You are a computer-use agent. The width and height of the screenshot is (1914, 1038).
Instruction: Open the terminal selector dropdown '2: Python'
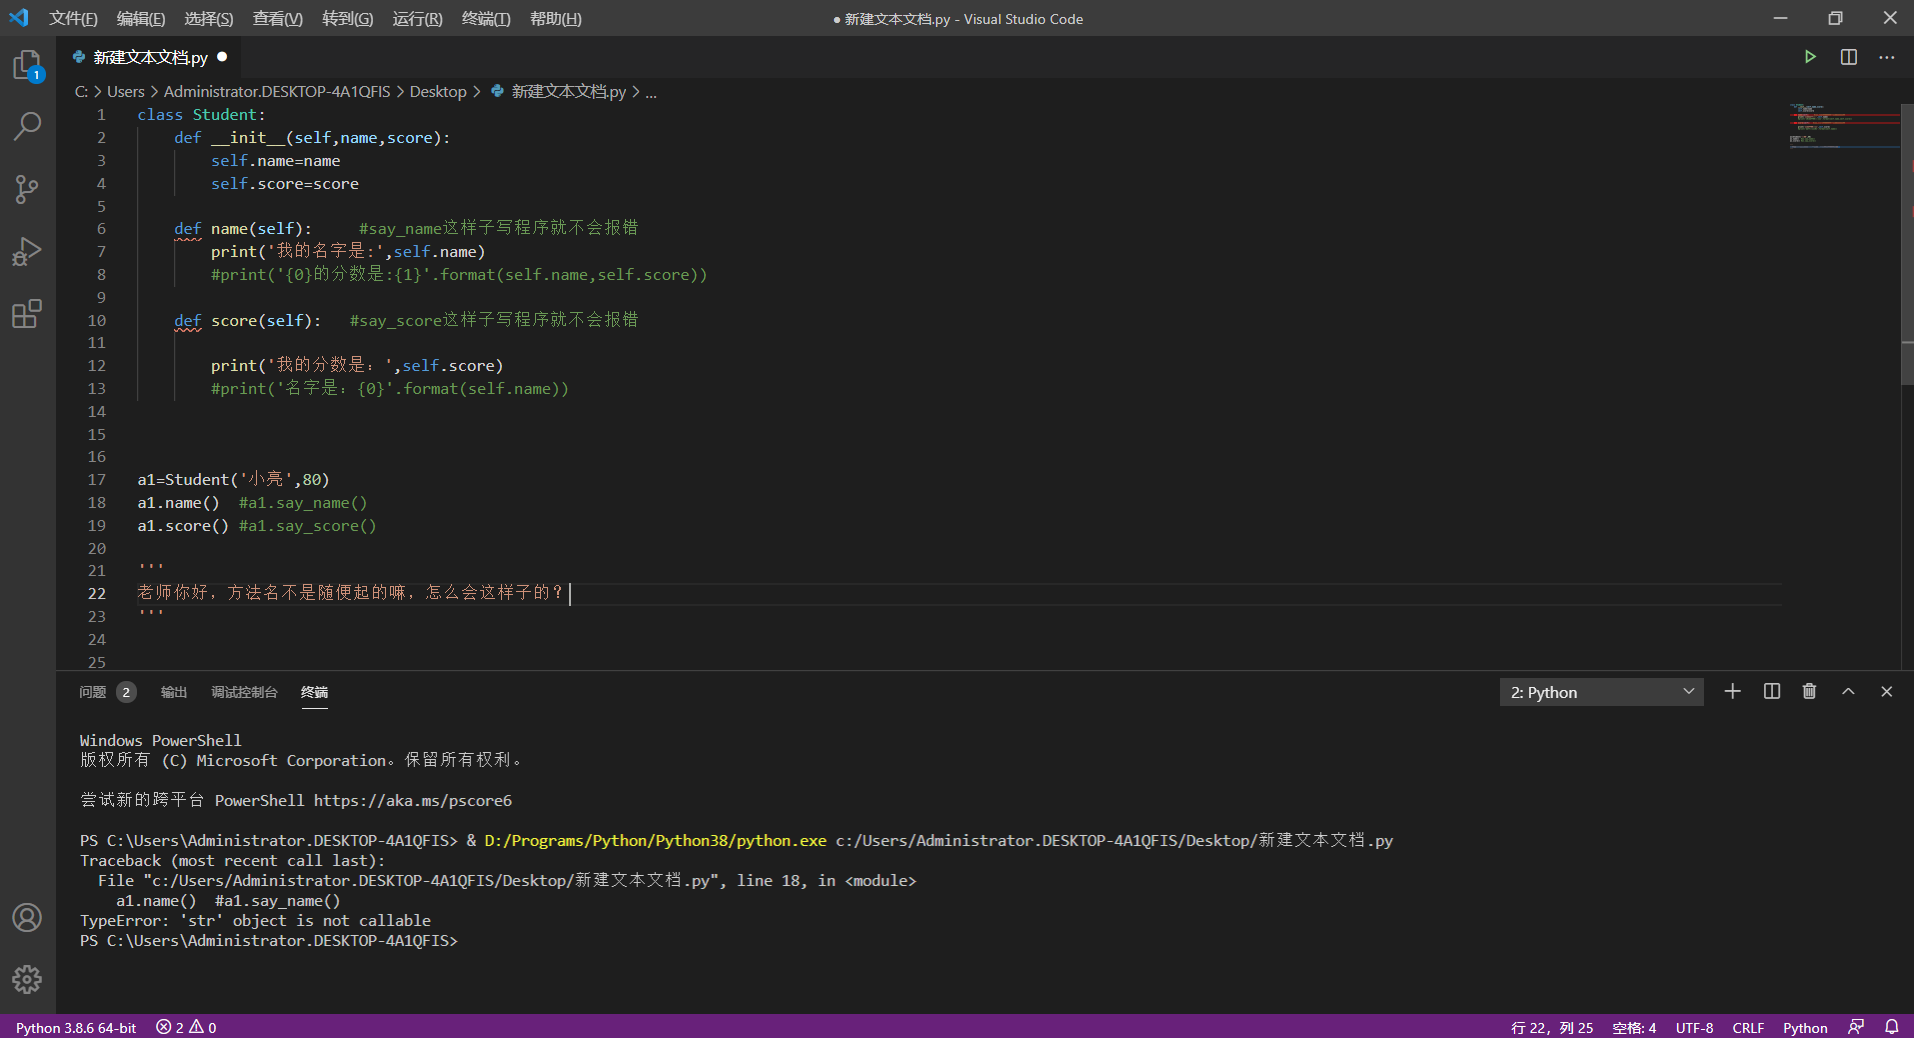click(x=1601, y=692)
